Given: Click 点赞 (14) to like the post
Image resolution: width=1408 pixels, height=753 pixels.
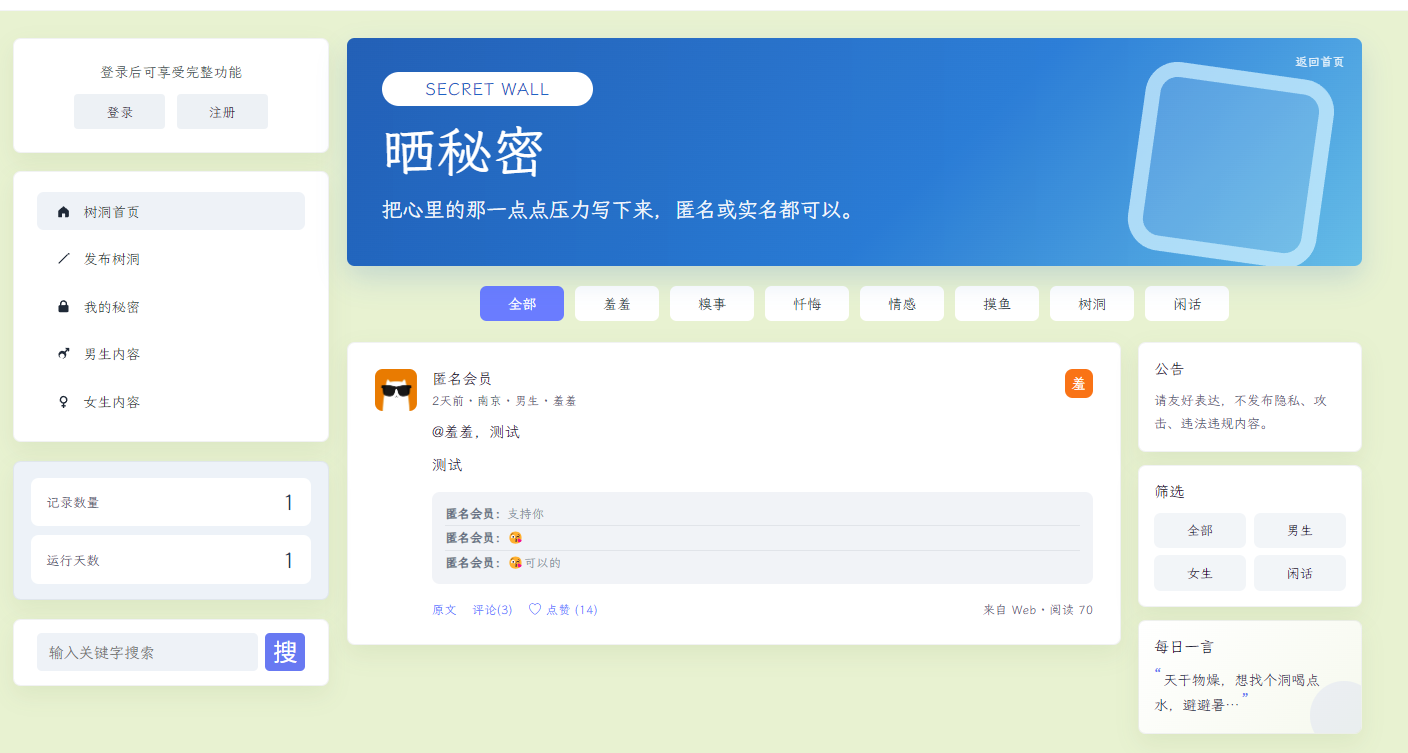Looking at the screenshot, I should click(563, 610).
